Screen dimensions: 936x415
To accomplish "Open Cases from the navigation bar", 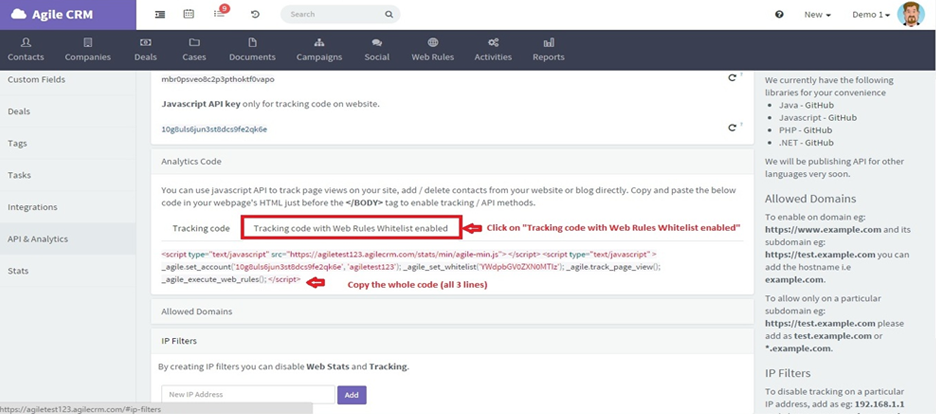I will coord(194,50).
